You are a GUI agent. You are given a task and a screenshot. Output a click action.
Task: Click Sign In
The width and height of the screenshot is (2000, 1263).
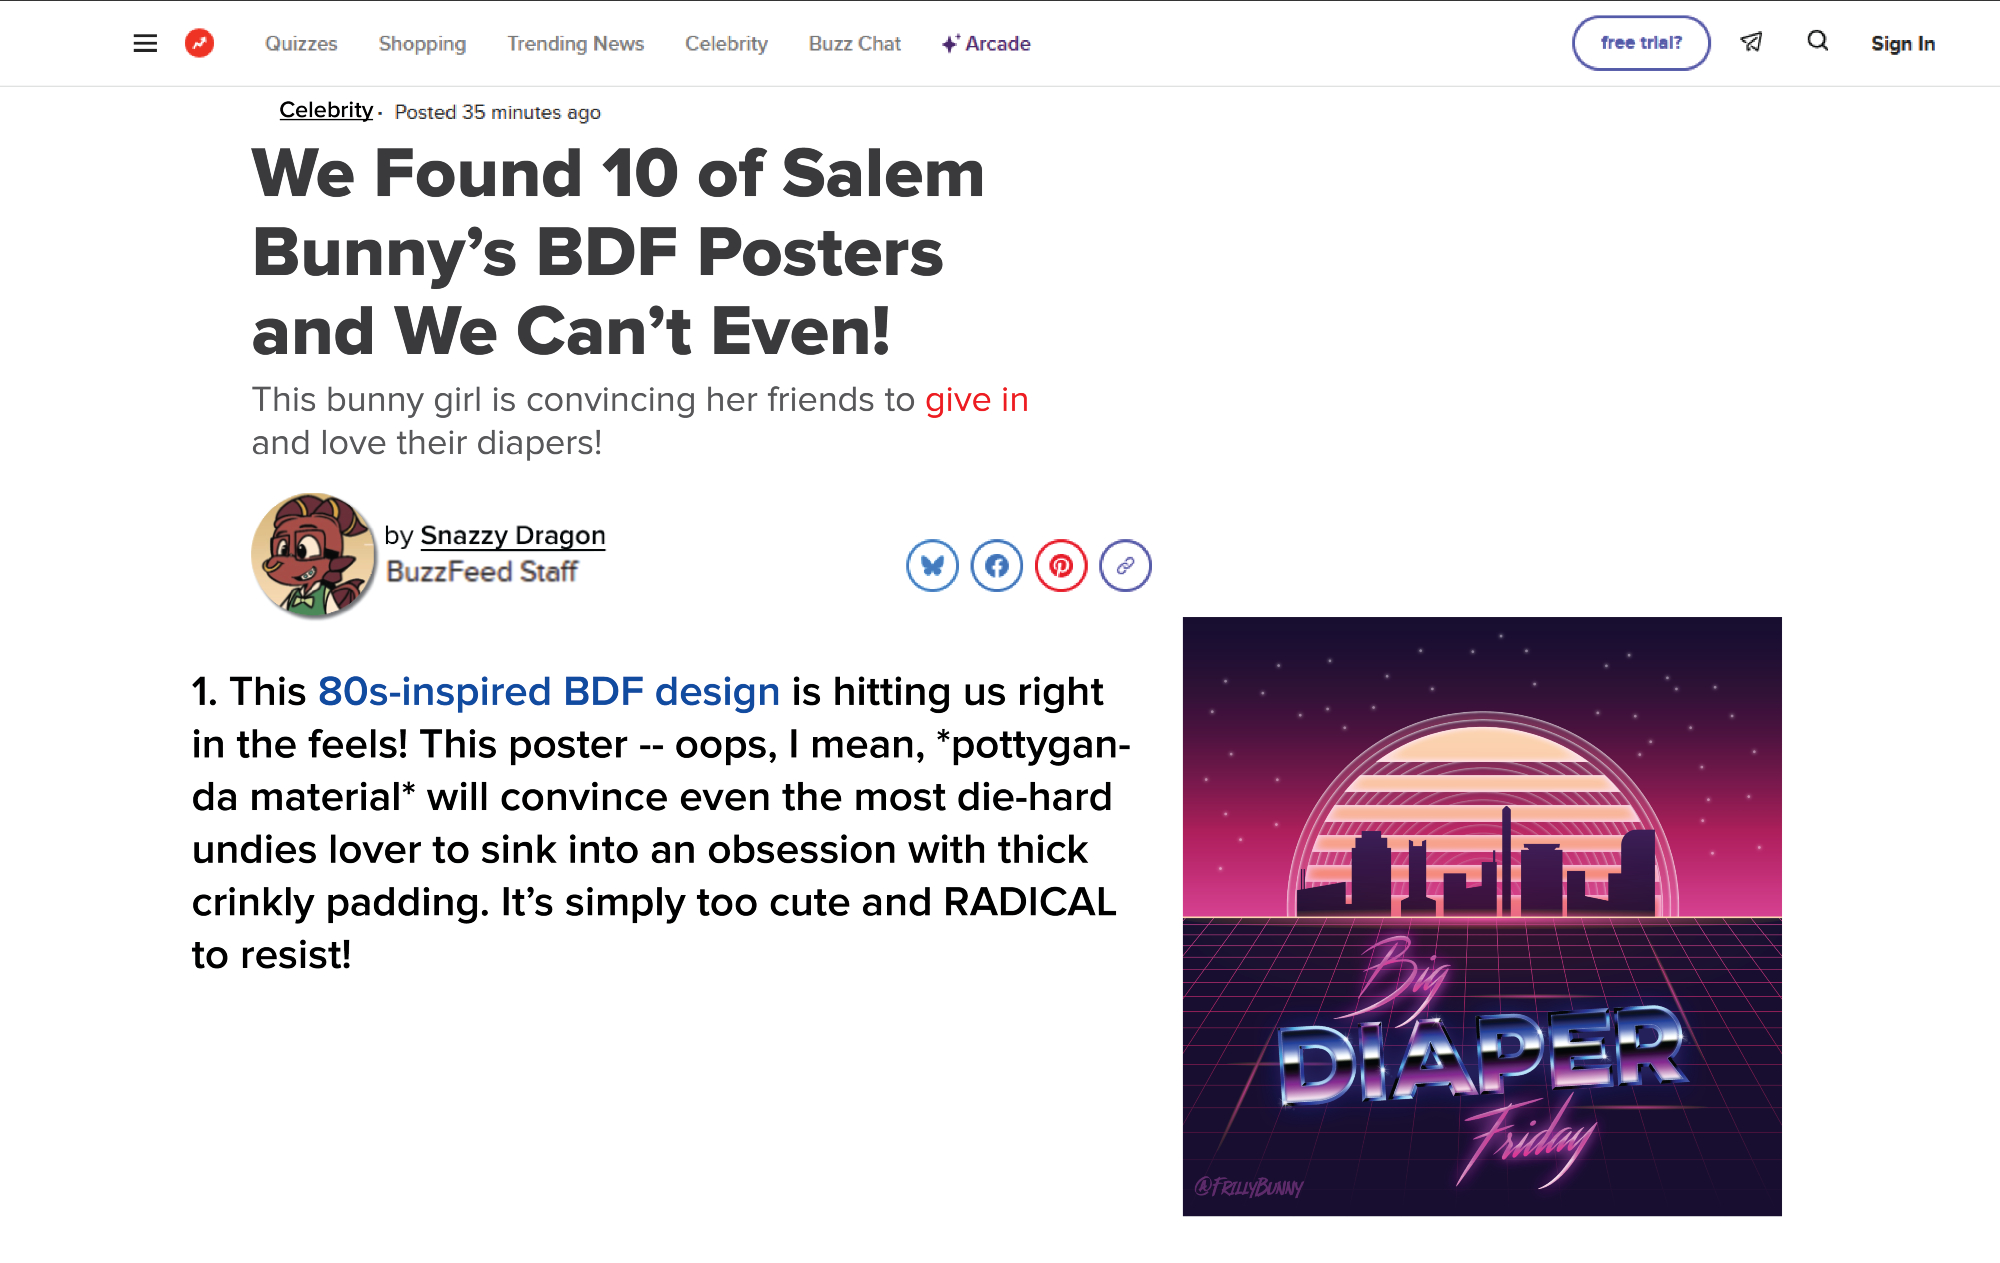coord(1902,44)
